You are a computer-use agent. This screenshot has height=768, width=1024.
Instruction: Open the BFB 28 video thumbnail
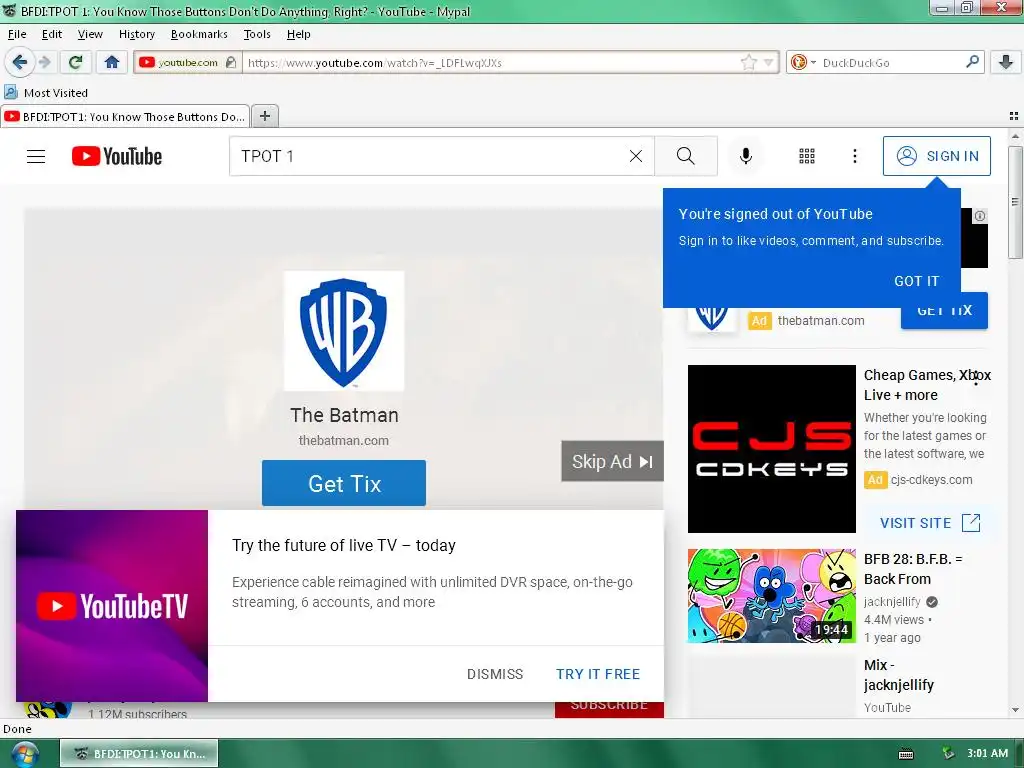point(771,596)
